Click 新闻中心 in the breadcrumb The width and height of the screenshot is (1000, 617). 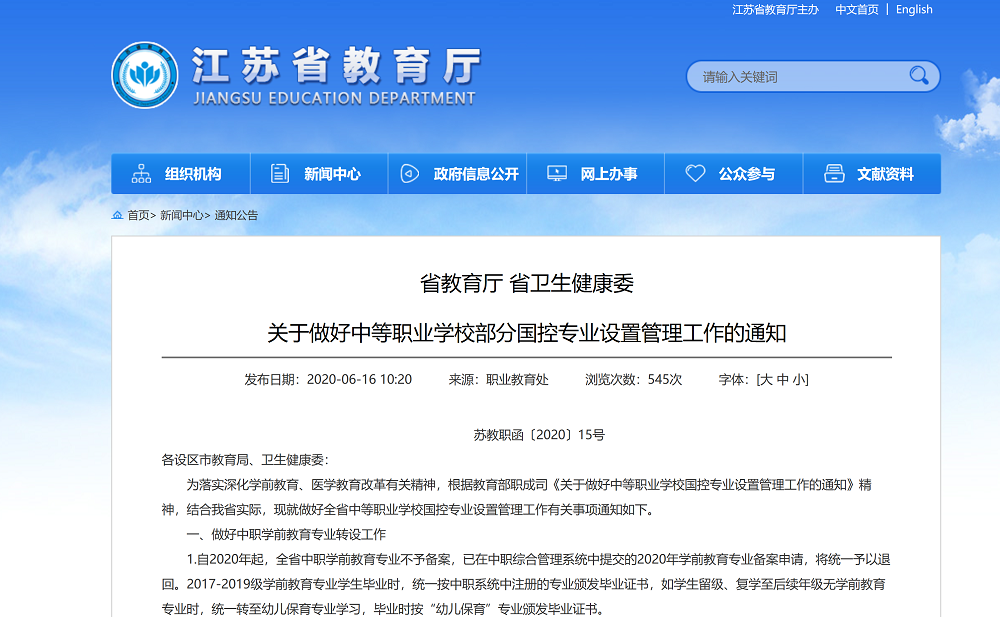point(182,215)
